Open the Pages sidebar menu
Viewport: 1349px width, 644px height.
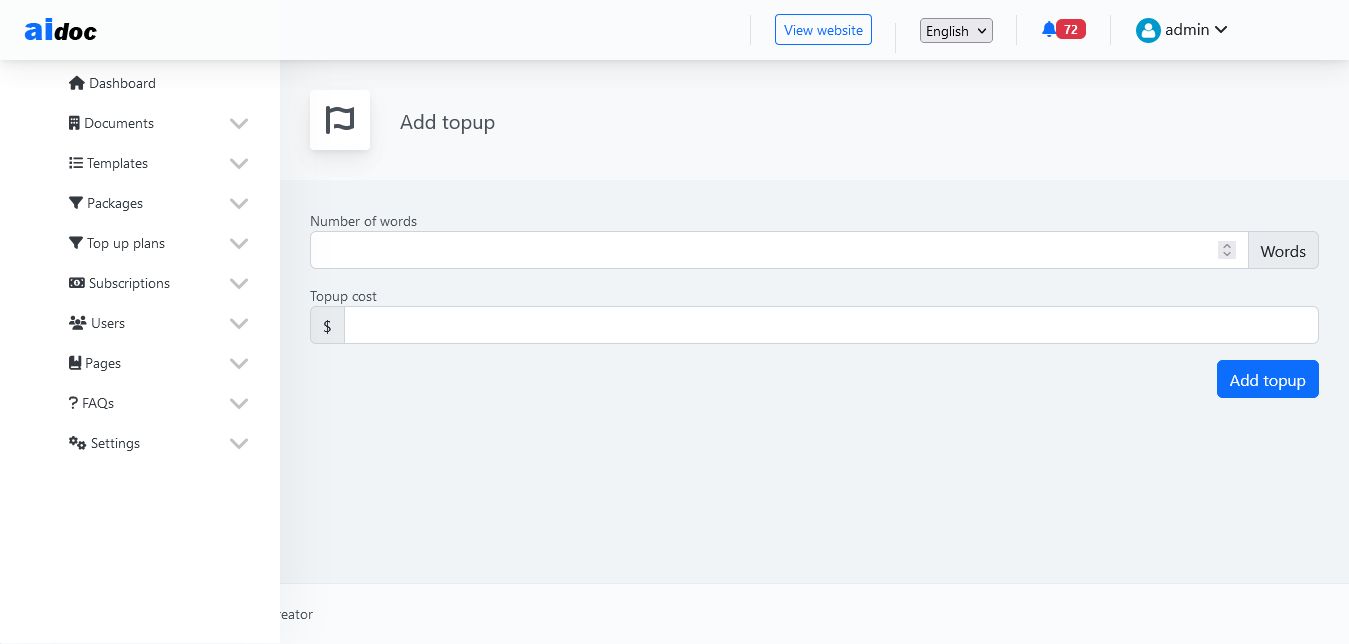[103, 363]
